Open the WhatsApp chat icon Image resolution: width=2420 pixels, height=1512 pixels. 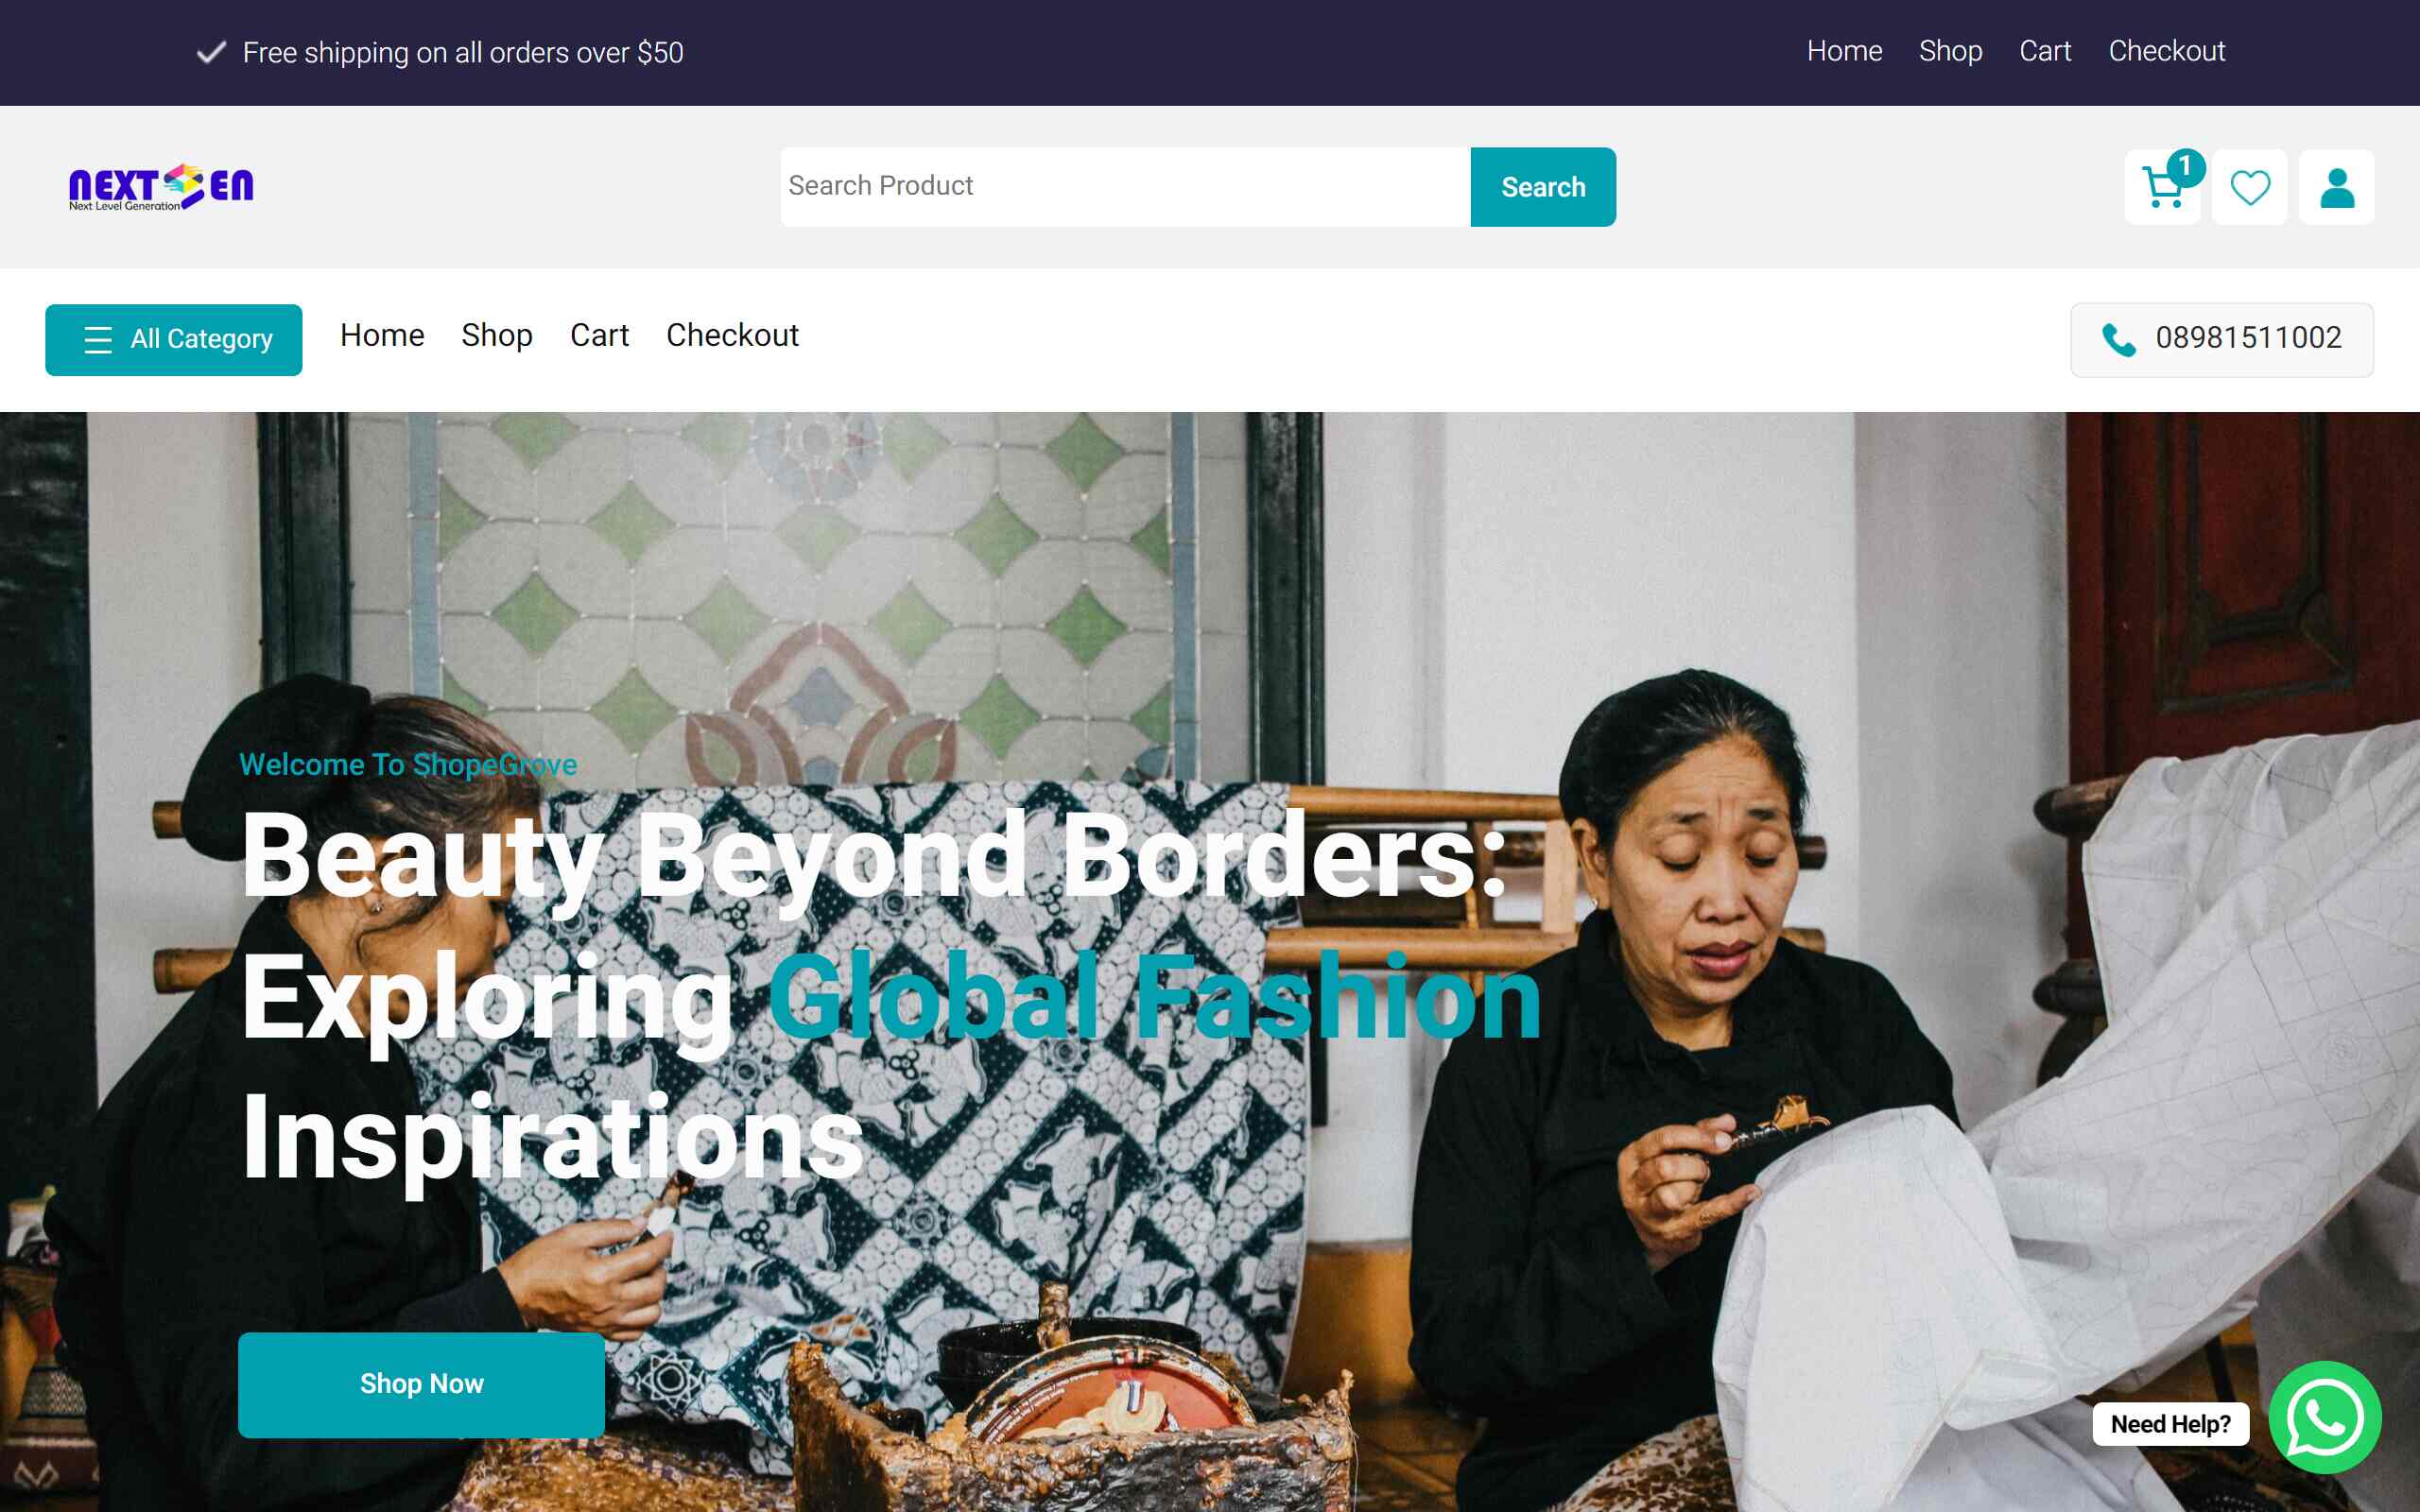tap(2324, 1417)
